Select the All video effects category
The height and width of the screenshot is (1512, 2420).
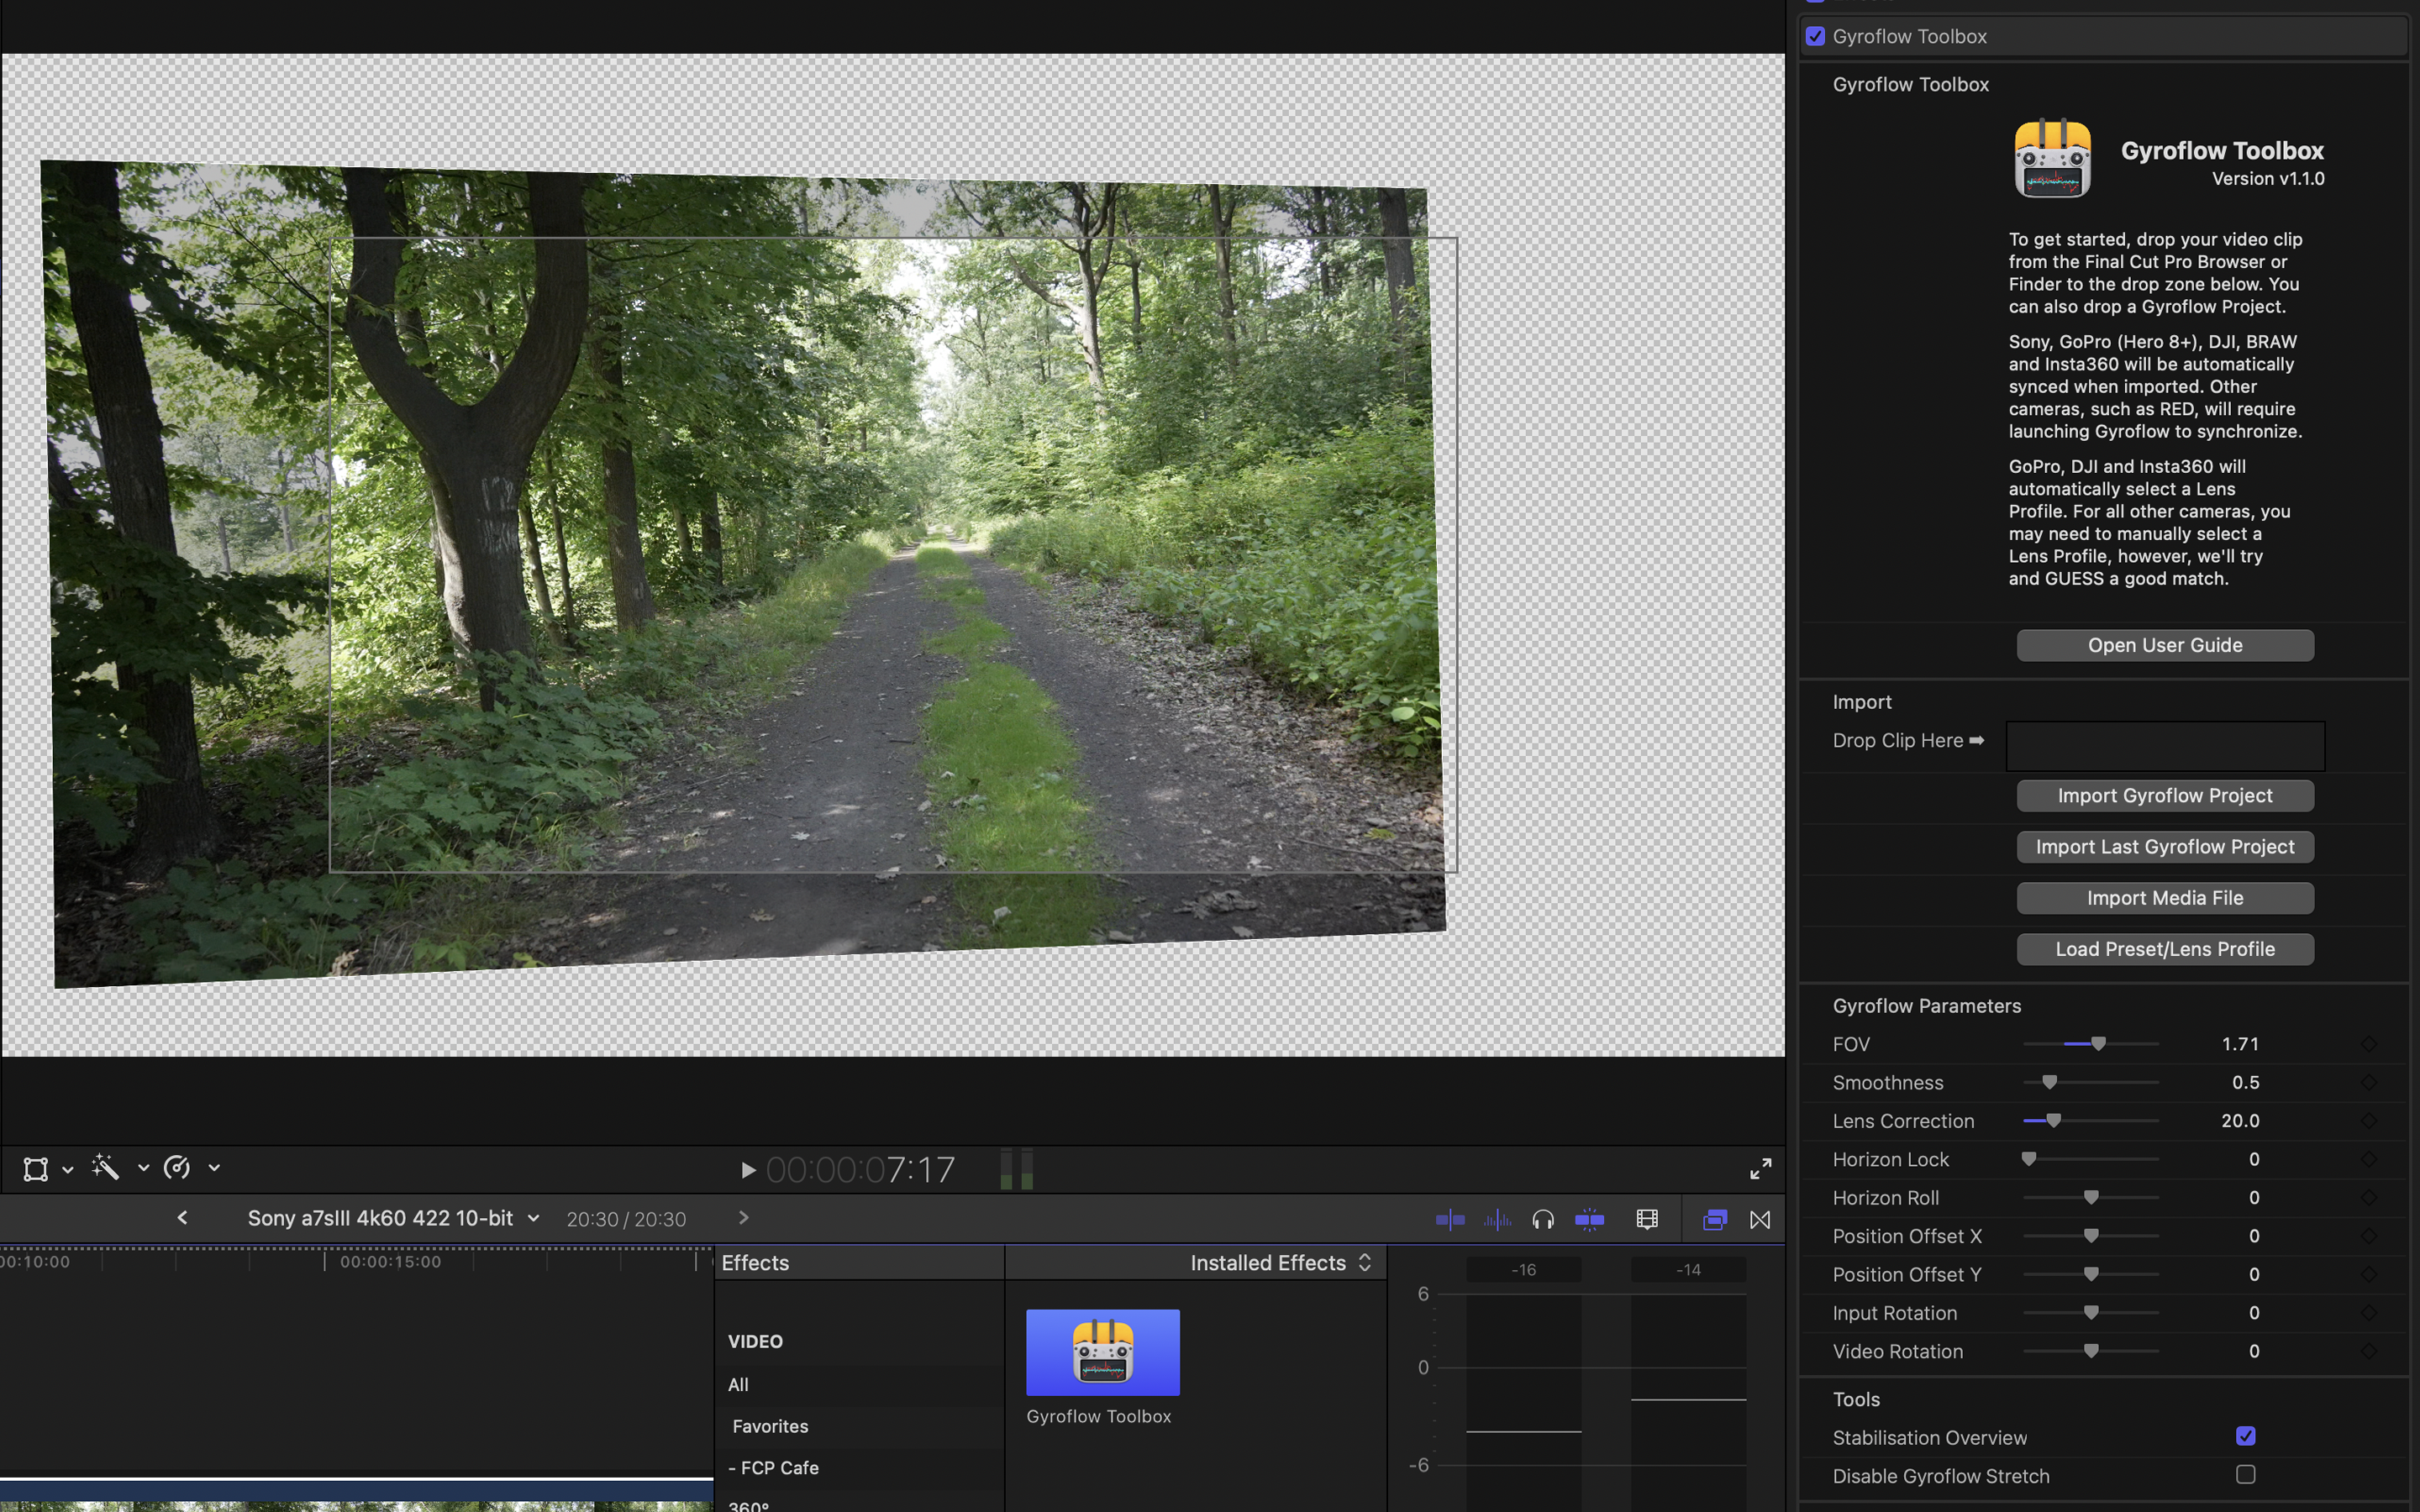[738, 1384]
